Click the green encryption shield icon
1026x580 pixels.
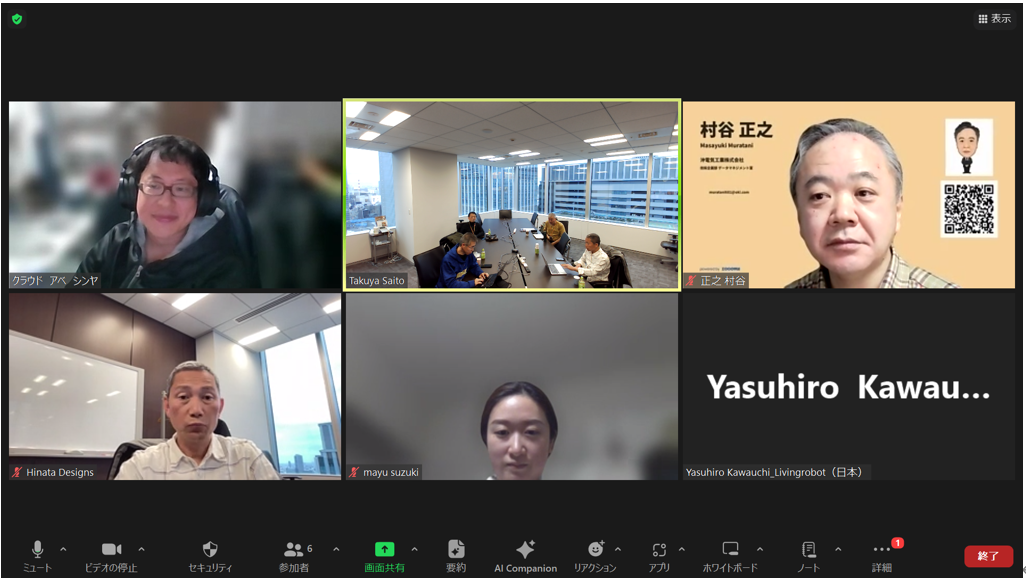pyautogui.click(x=17, y=19)
